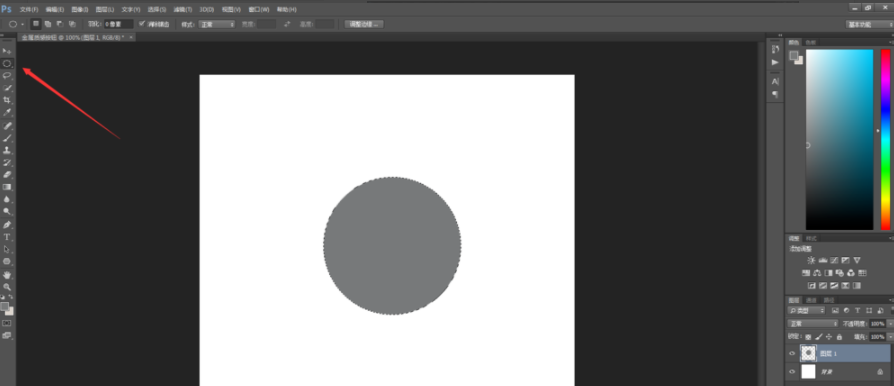Toggle the anti-alias checkbox
This screenshot has width=894, height=386.
coord(143,24)
